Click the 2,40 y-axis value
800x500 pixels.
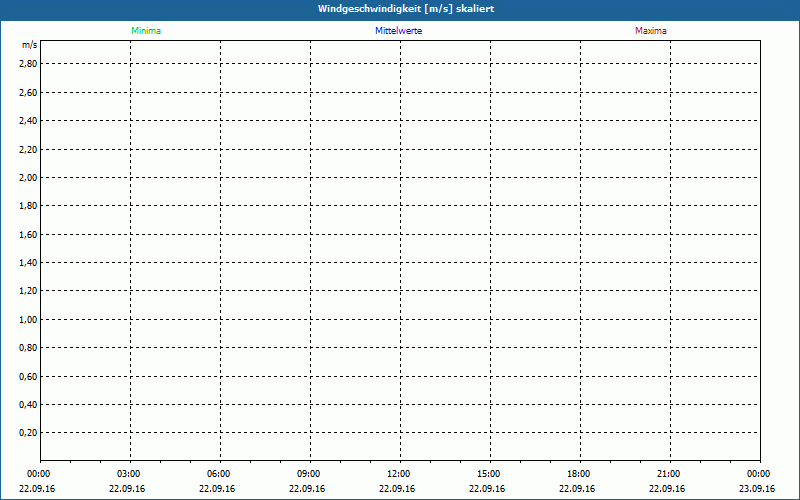tap(30, 120)
